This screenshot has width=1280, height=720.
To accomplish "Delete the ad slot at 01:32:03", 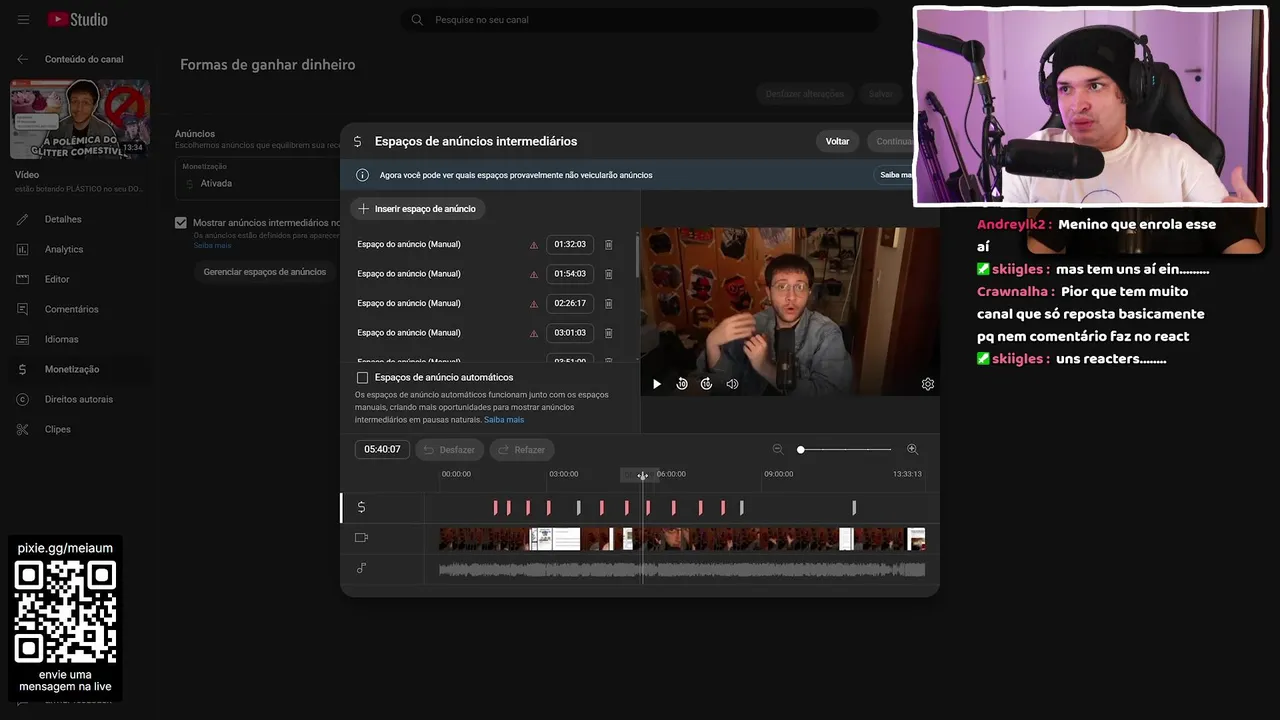I will (x=608, y=244).
